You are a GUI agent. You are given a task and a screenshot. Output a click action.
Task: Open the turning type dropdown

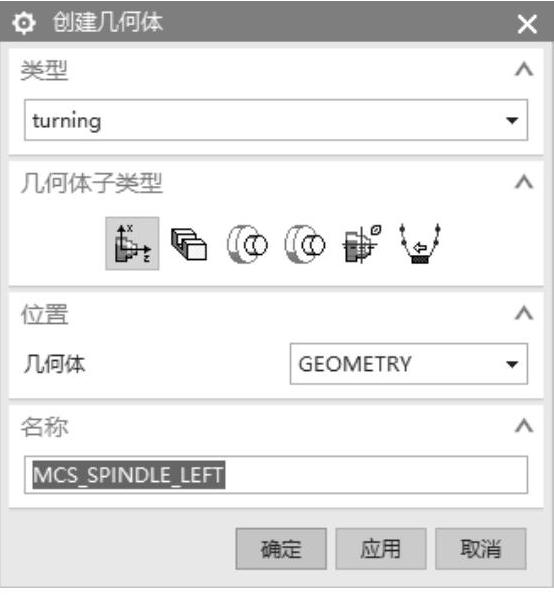click(276, 120)
